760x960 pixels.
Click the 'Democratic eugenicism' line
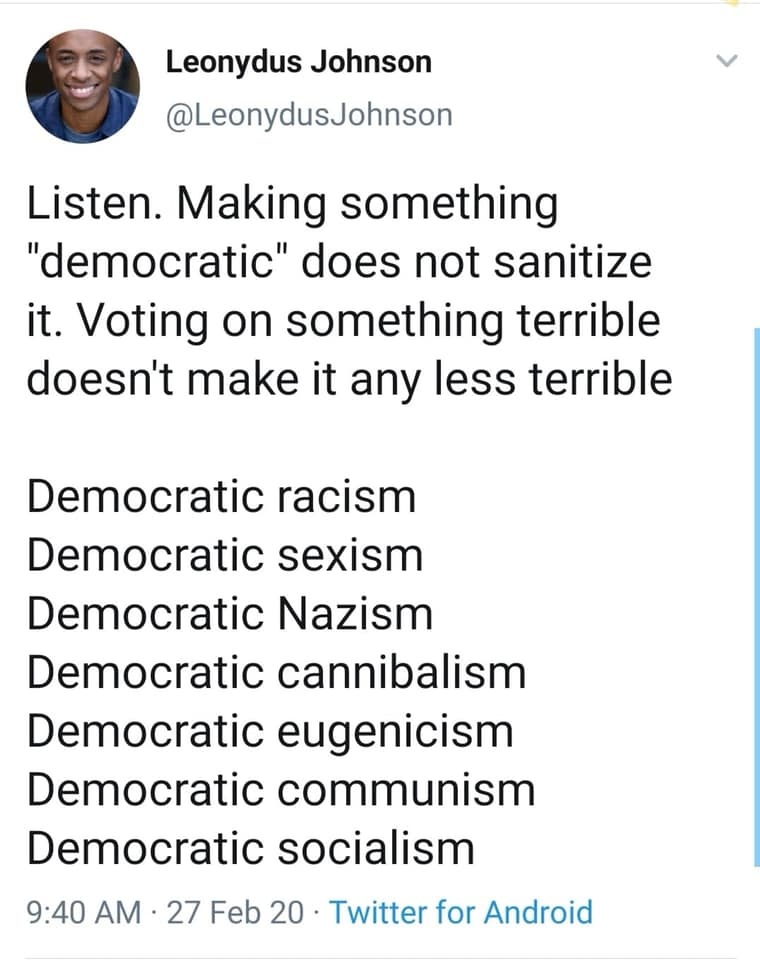[x=270, y=732]
